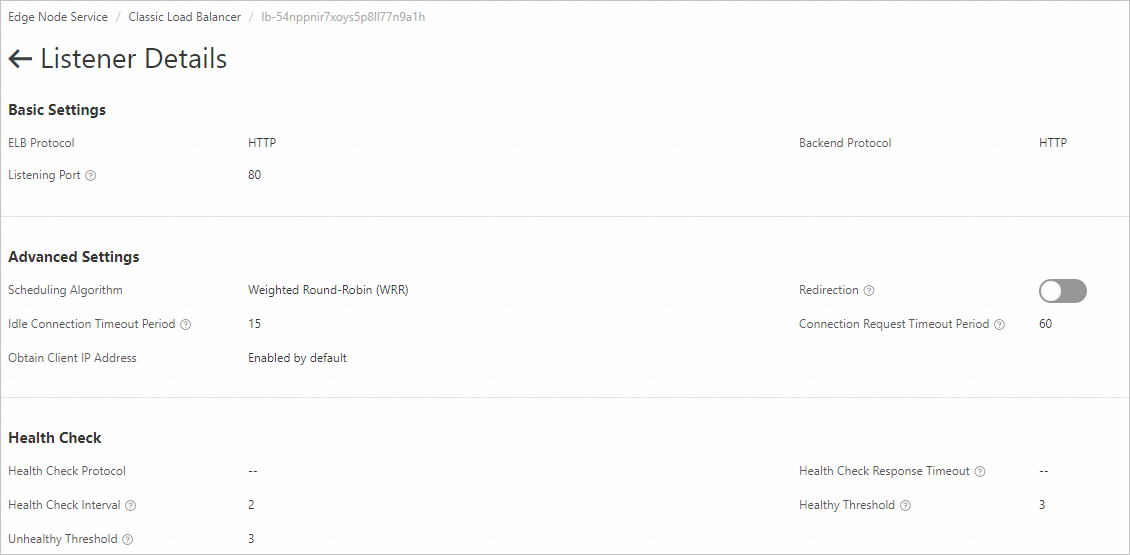Click the Enabled by default text
The image size is (1130, 555).
(297, 358)
